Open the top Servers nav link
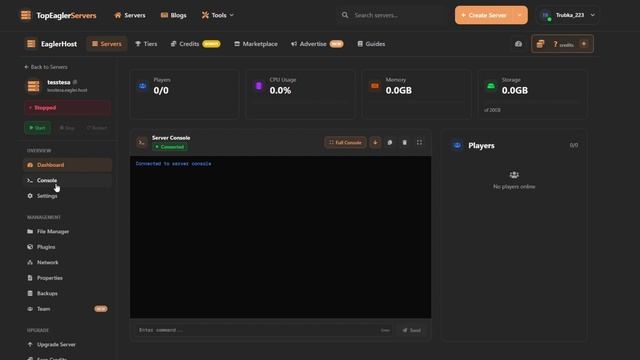This screenshot has width=640, height=360. coord(130,15)
